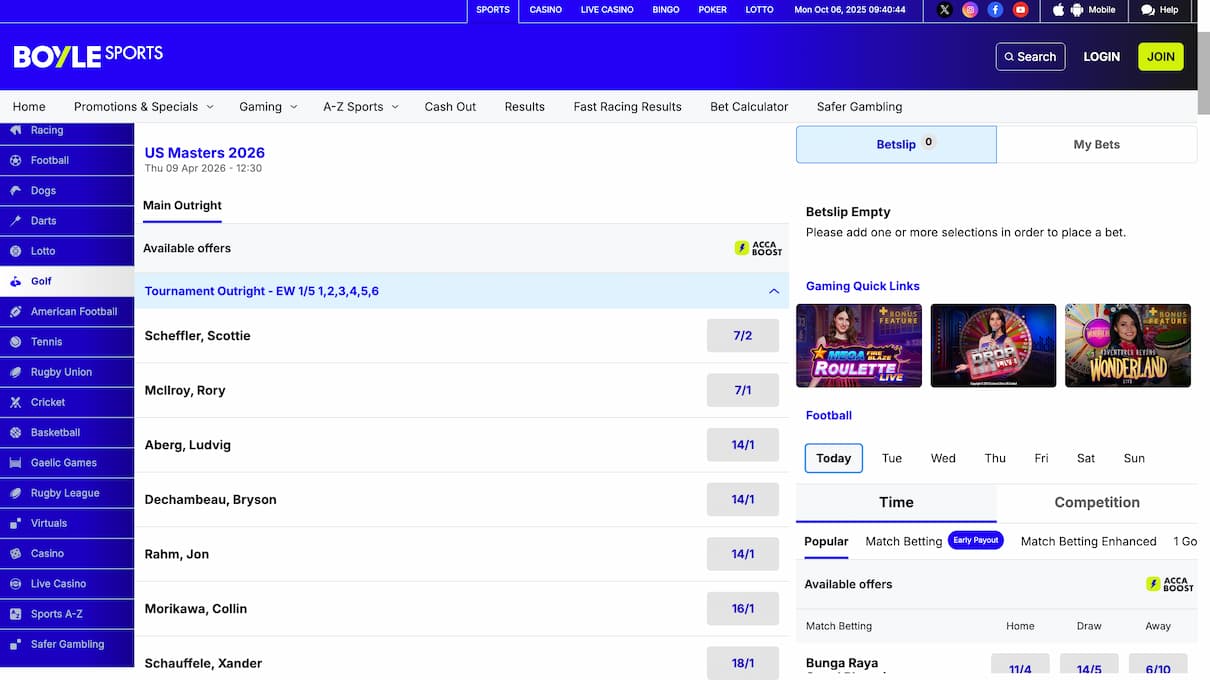1210x680 pixels.
Task: Open the Mega Fire Blaze Roulette thumbnail
Action: click(858, 345)
